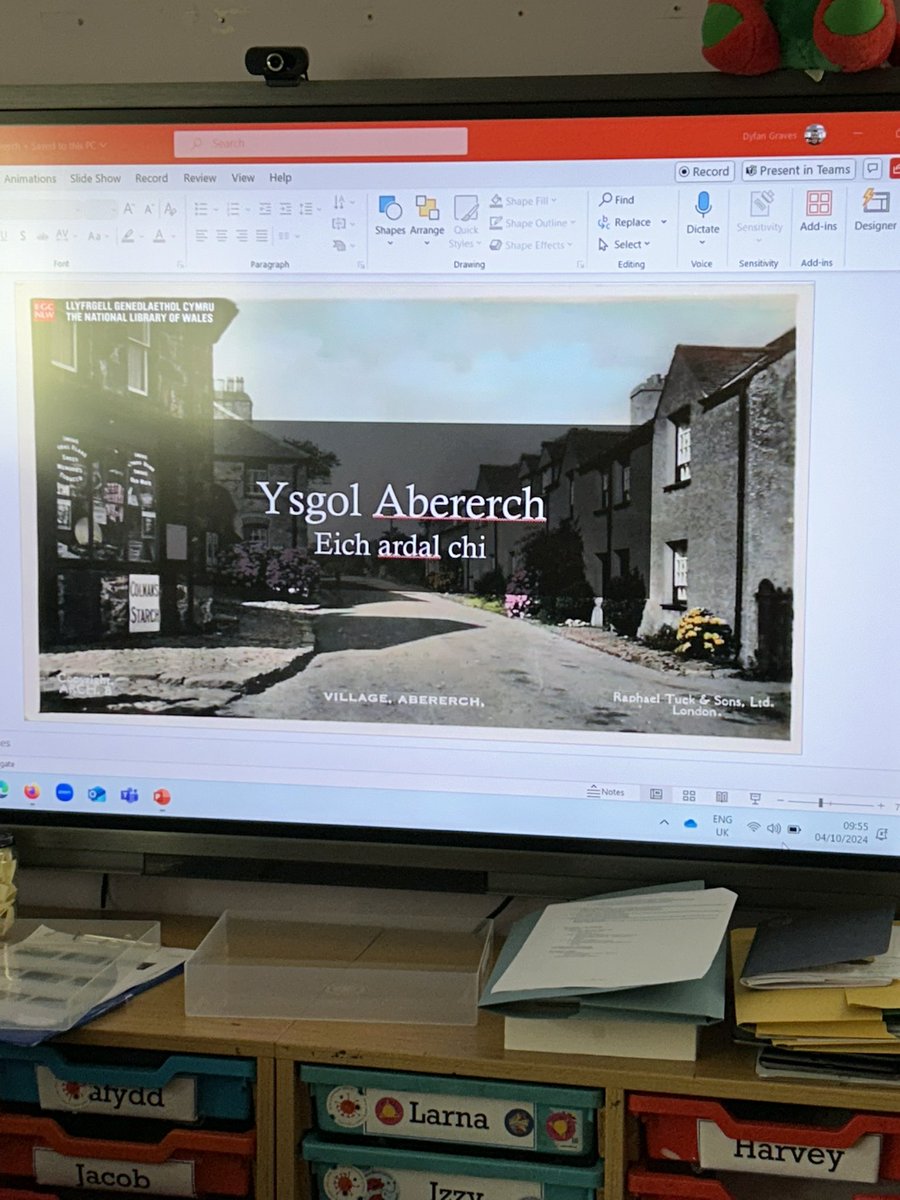This screenshot has height=1200, width=900.
Task: Open the Add-ins pane
Action: click(818, 211)
